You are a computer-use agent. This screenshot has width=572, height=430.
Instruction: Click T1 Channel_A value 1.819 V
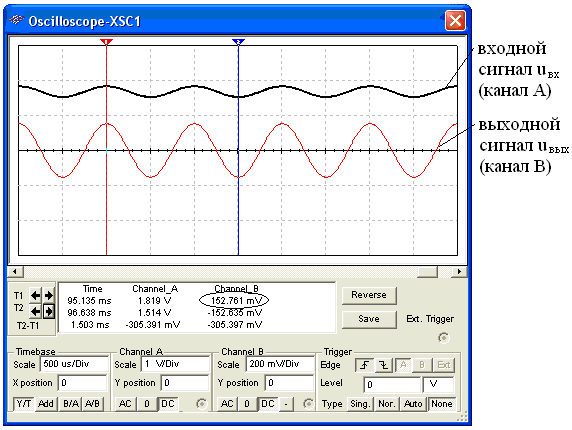coord(154,301)
